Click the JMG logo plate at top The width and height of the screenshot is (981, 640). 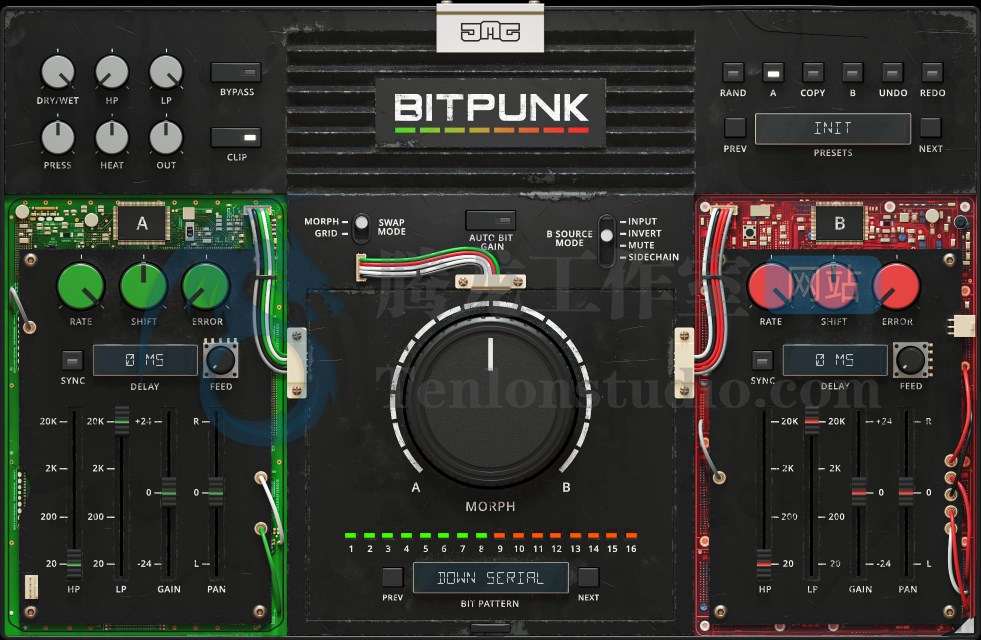[490, 28]
